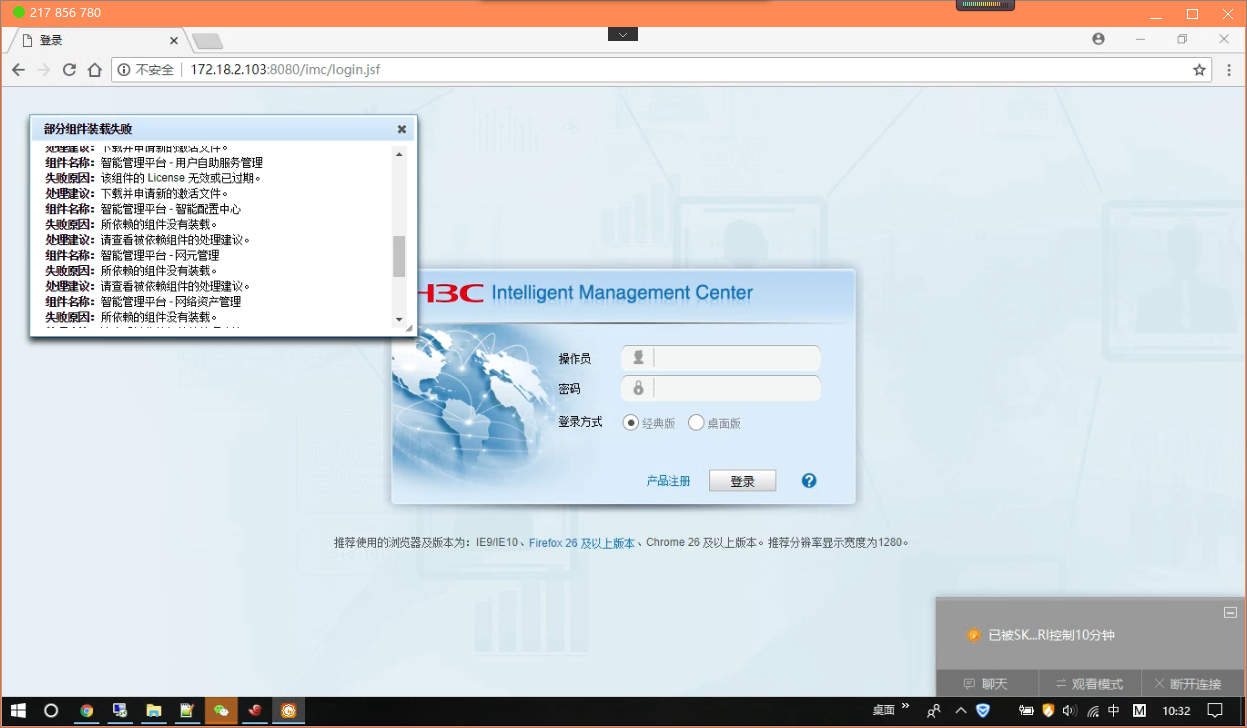Open Chrome from the taskbar
The image size is (1247, 728).
[87, 711]
